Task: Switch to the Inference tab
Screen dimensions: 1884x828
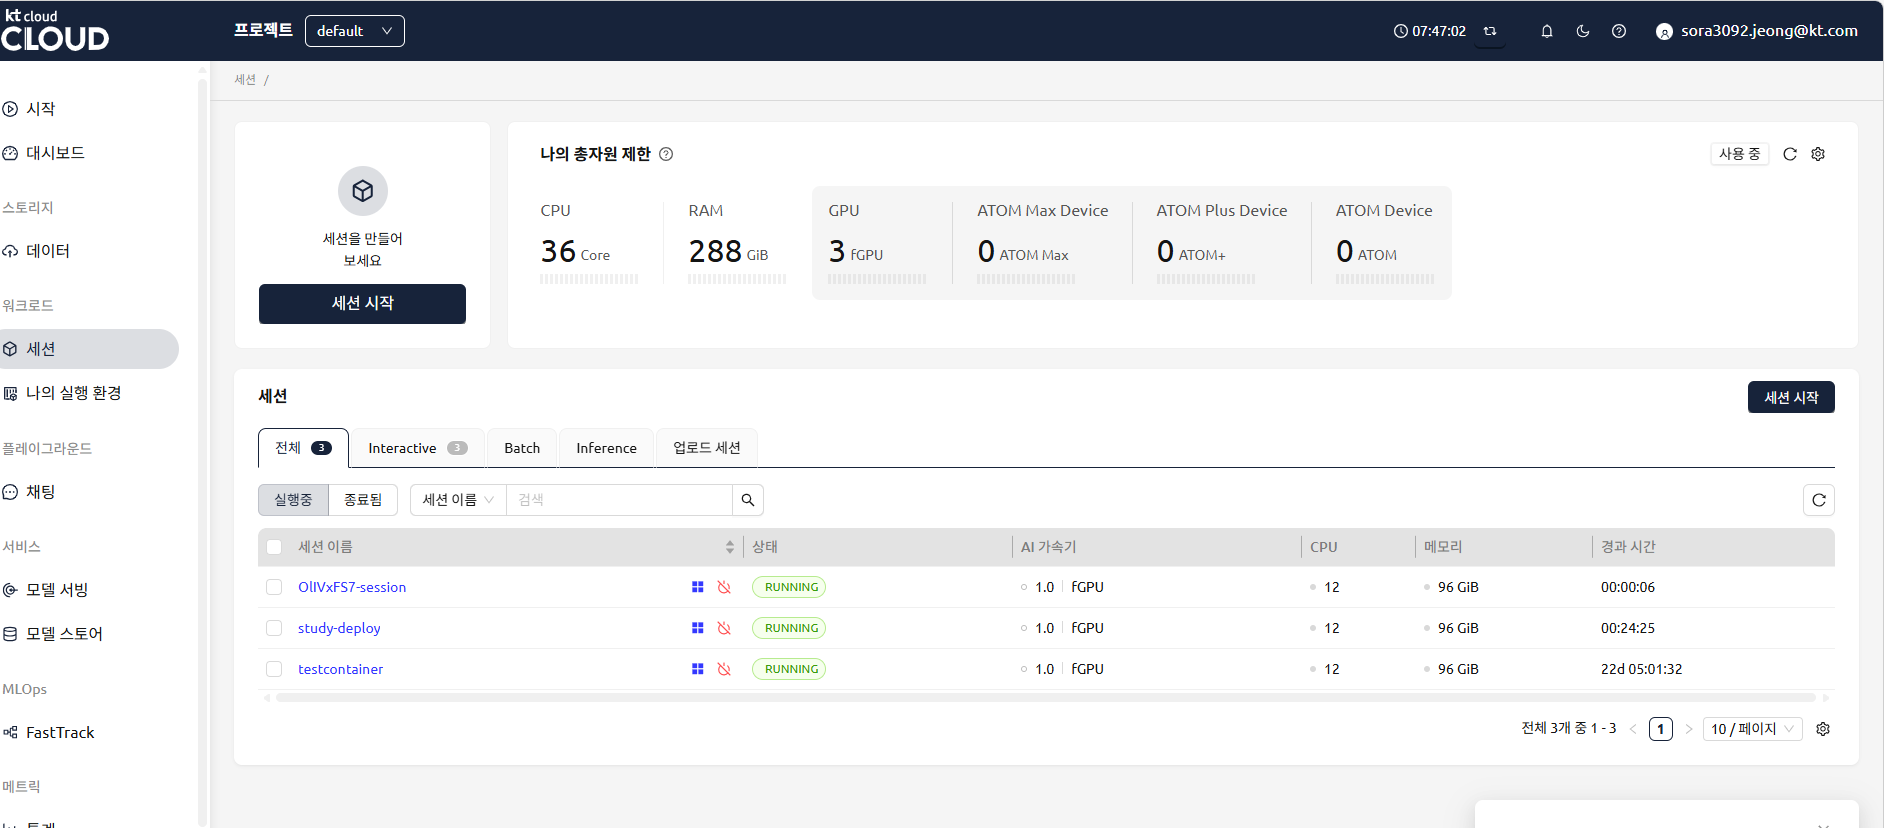Action: (x=606, y=448)
